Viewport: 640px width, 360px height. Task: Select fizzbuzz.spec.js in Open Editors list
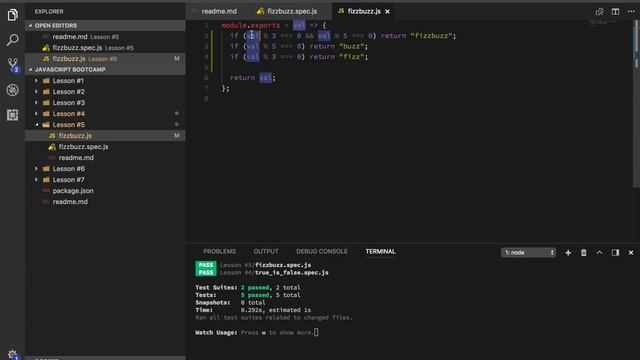[x=105, y=48]
